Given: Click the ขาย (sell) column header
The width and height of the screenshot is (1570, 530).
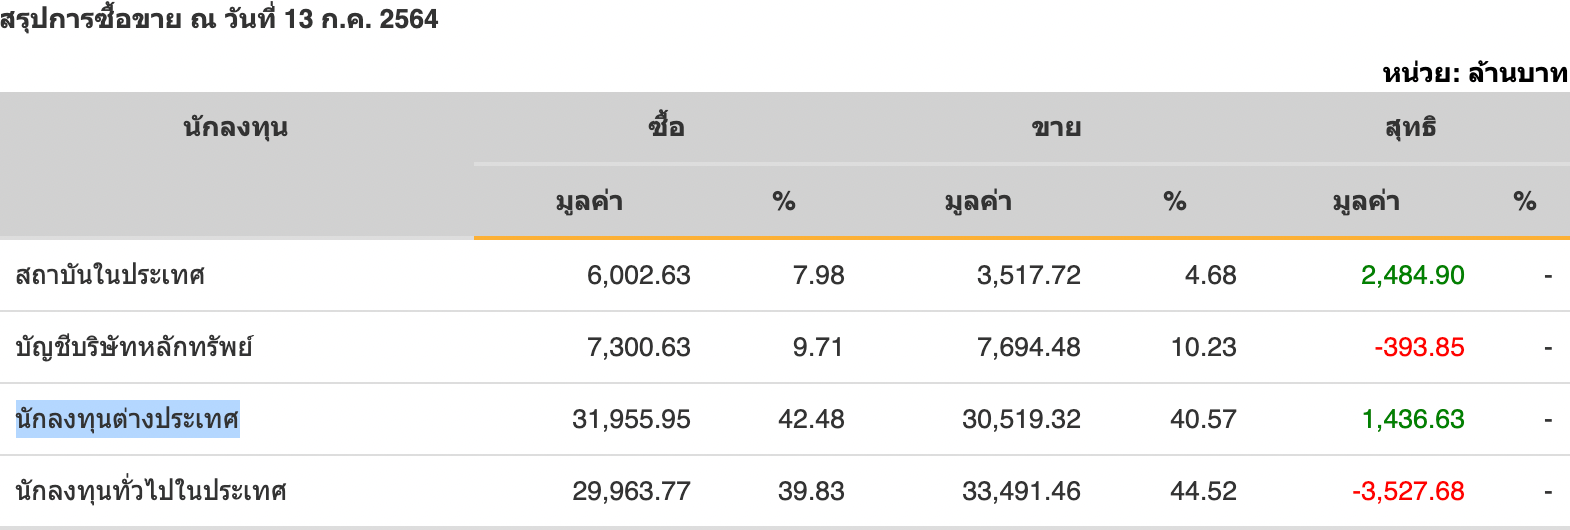Looking at the screenshot, I should pos(1056,127).
